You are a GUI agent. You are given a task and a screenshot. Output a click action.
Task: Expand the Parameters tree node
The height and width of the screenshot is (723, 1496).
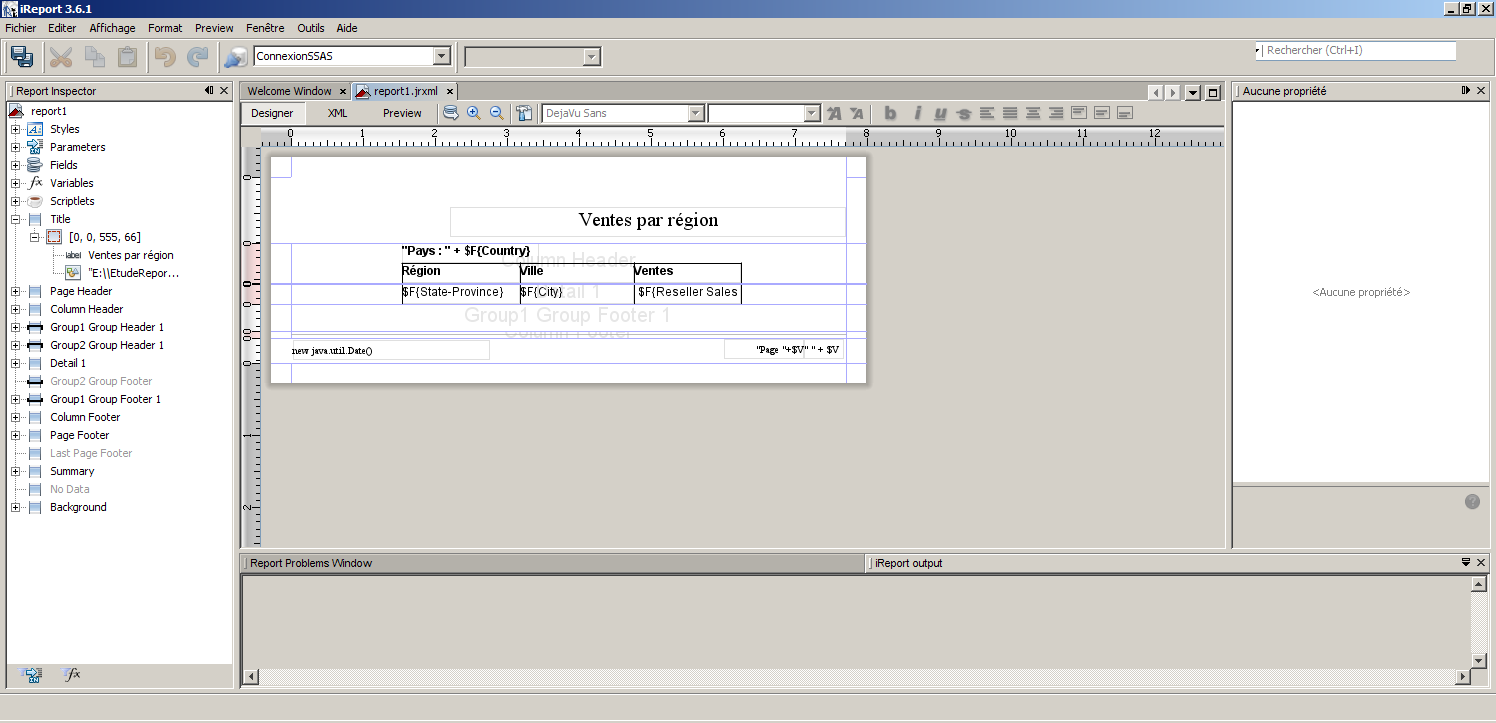[15, 147]
